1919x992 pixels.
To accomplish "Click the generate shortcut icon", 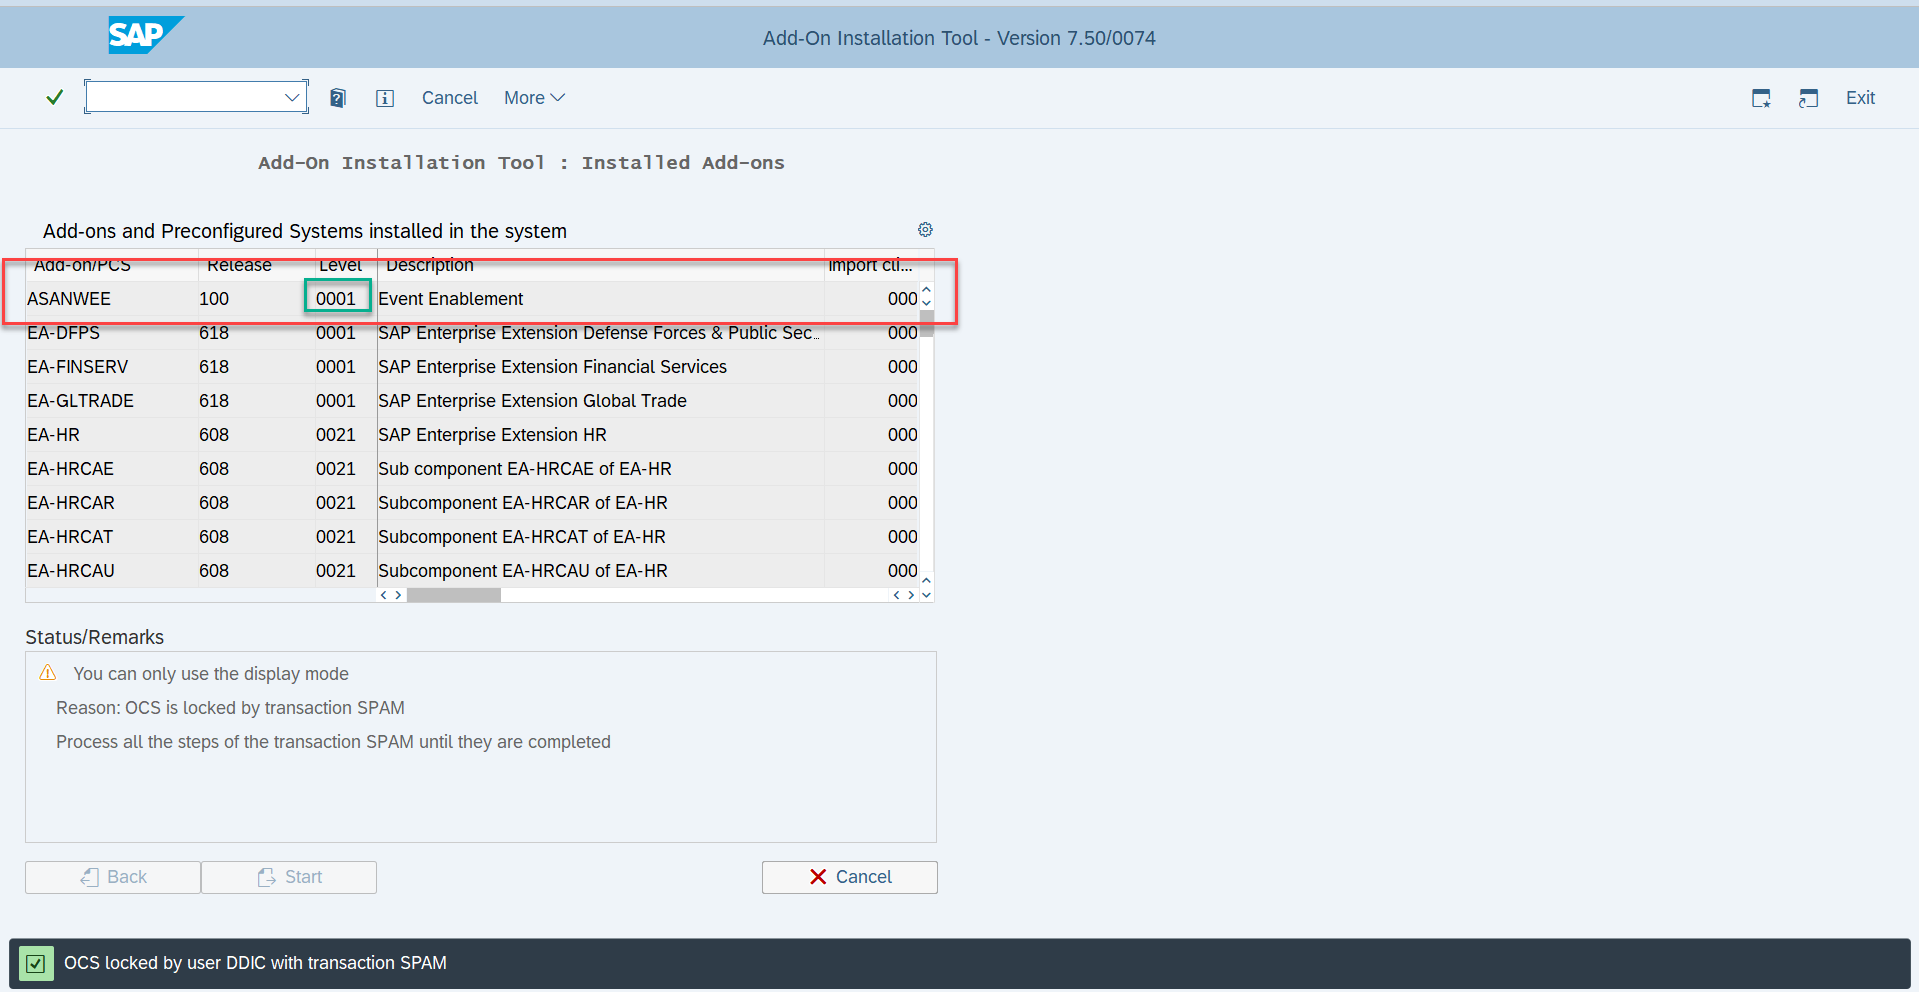I will pyautogui.click(x=1808, y=98).
